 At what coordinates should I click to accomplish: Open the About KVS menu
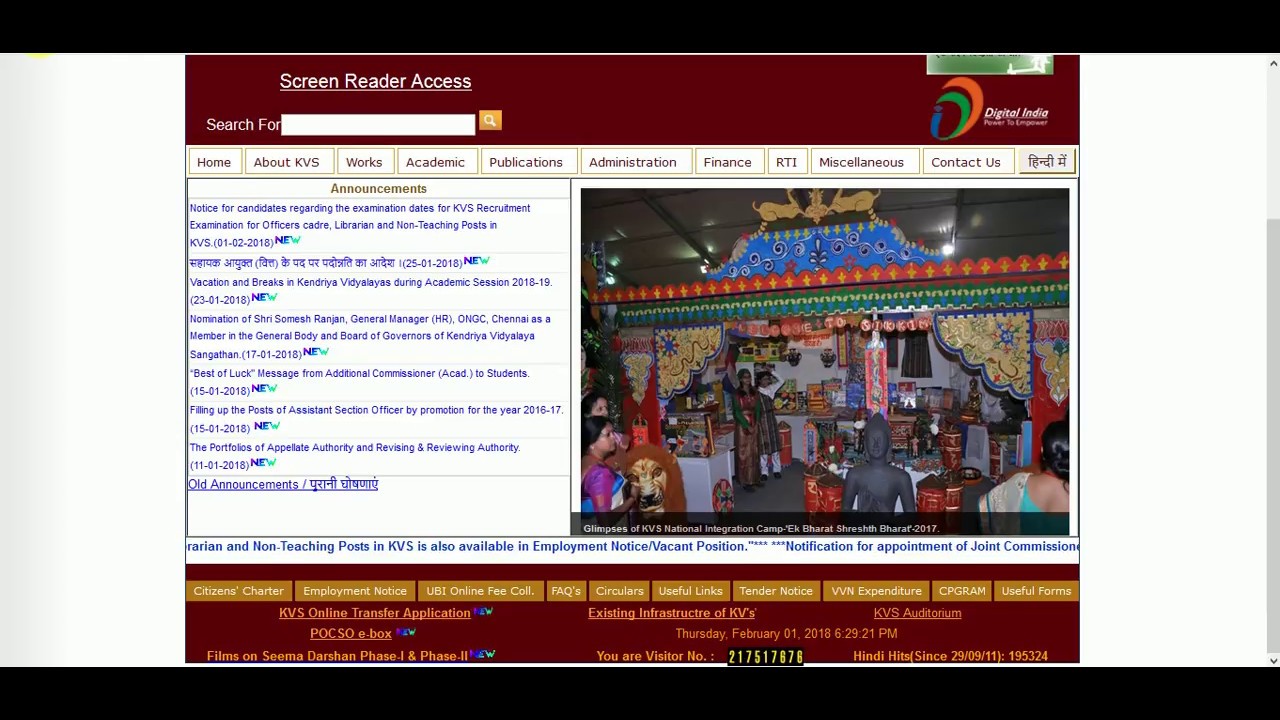click(x=287, y=162)
